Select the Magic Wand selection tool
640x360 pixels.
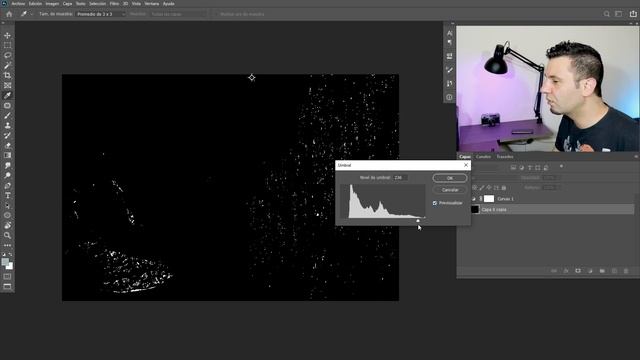coord(7,65)
